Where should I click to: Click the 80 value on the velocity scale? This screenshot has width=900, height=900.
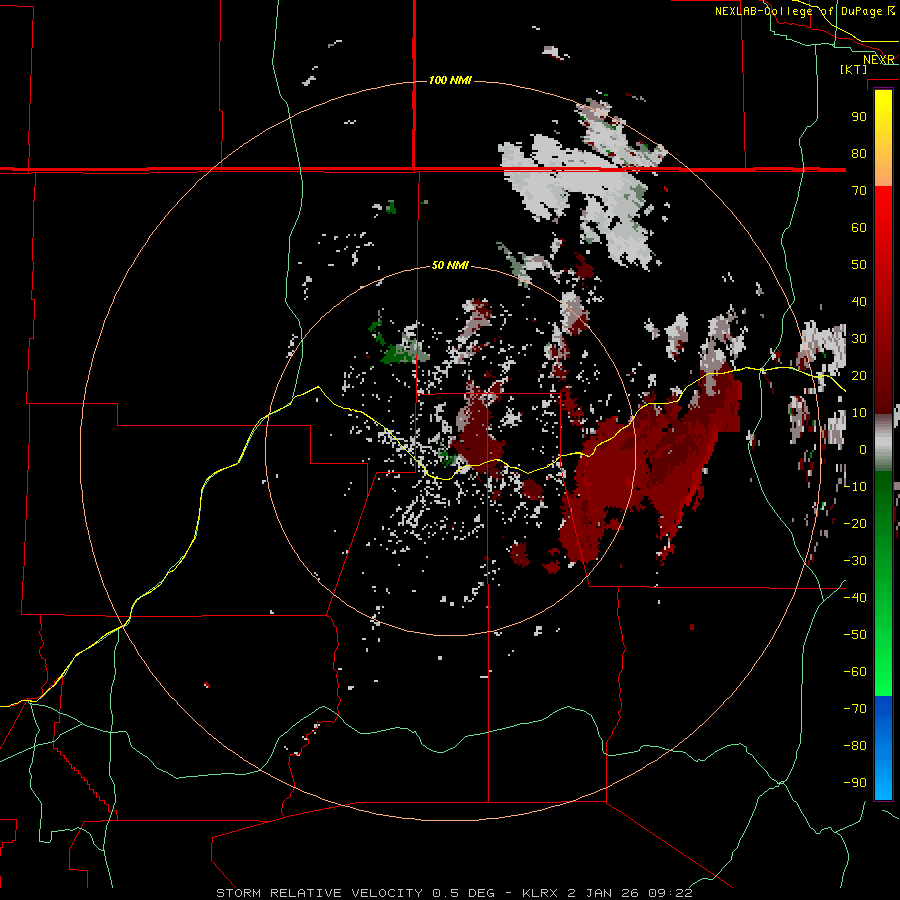[859, 154]
